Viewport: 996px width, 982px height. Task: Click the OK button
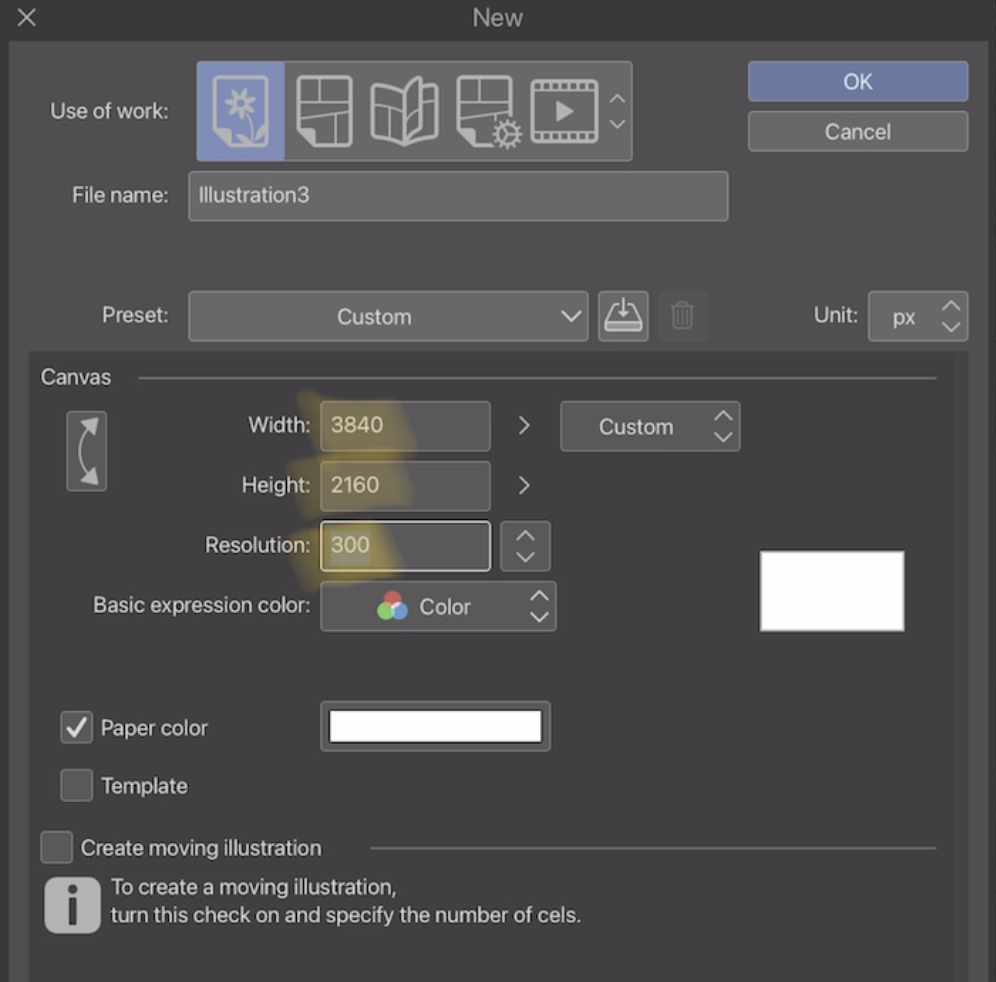point(858,81)
